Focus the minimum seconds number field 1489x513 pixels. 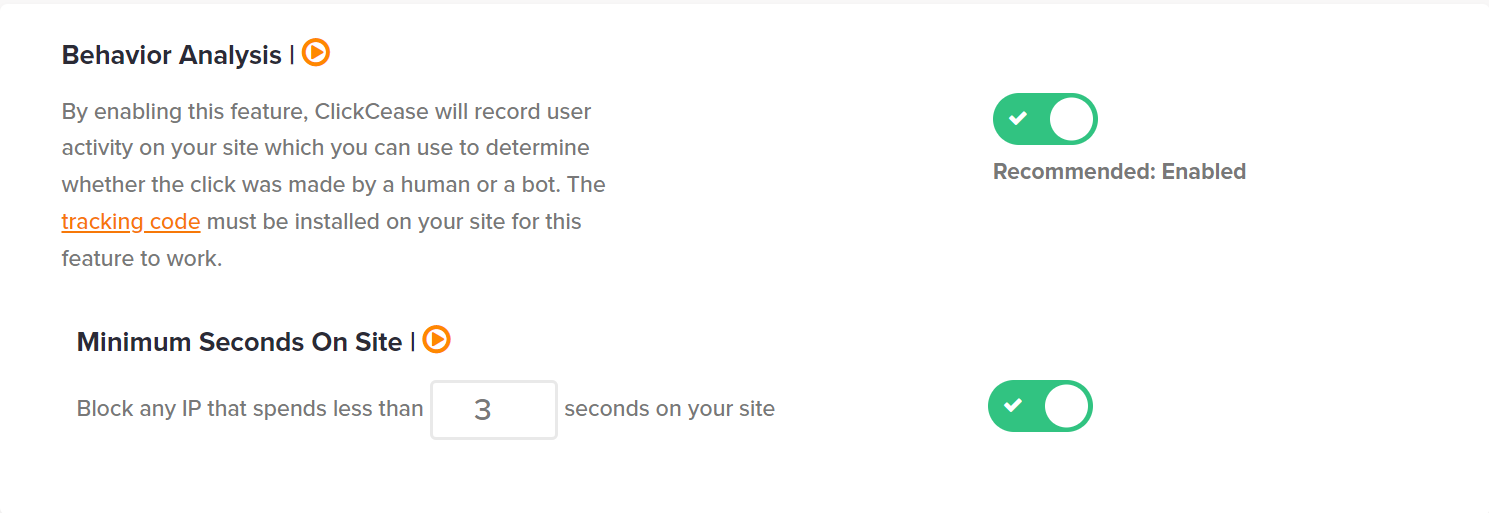[x=494, y=409]
